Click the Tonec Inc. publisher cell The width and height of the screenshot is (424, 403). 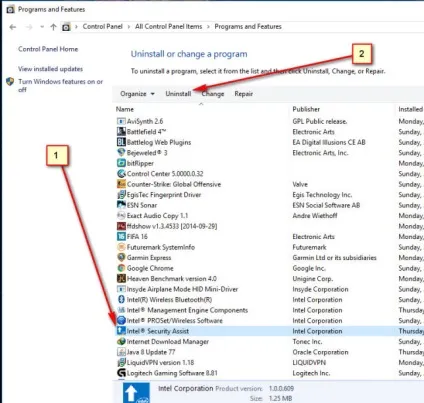pyautogui.click(x=307, y=342)
